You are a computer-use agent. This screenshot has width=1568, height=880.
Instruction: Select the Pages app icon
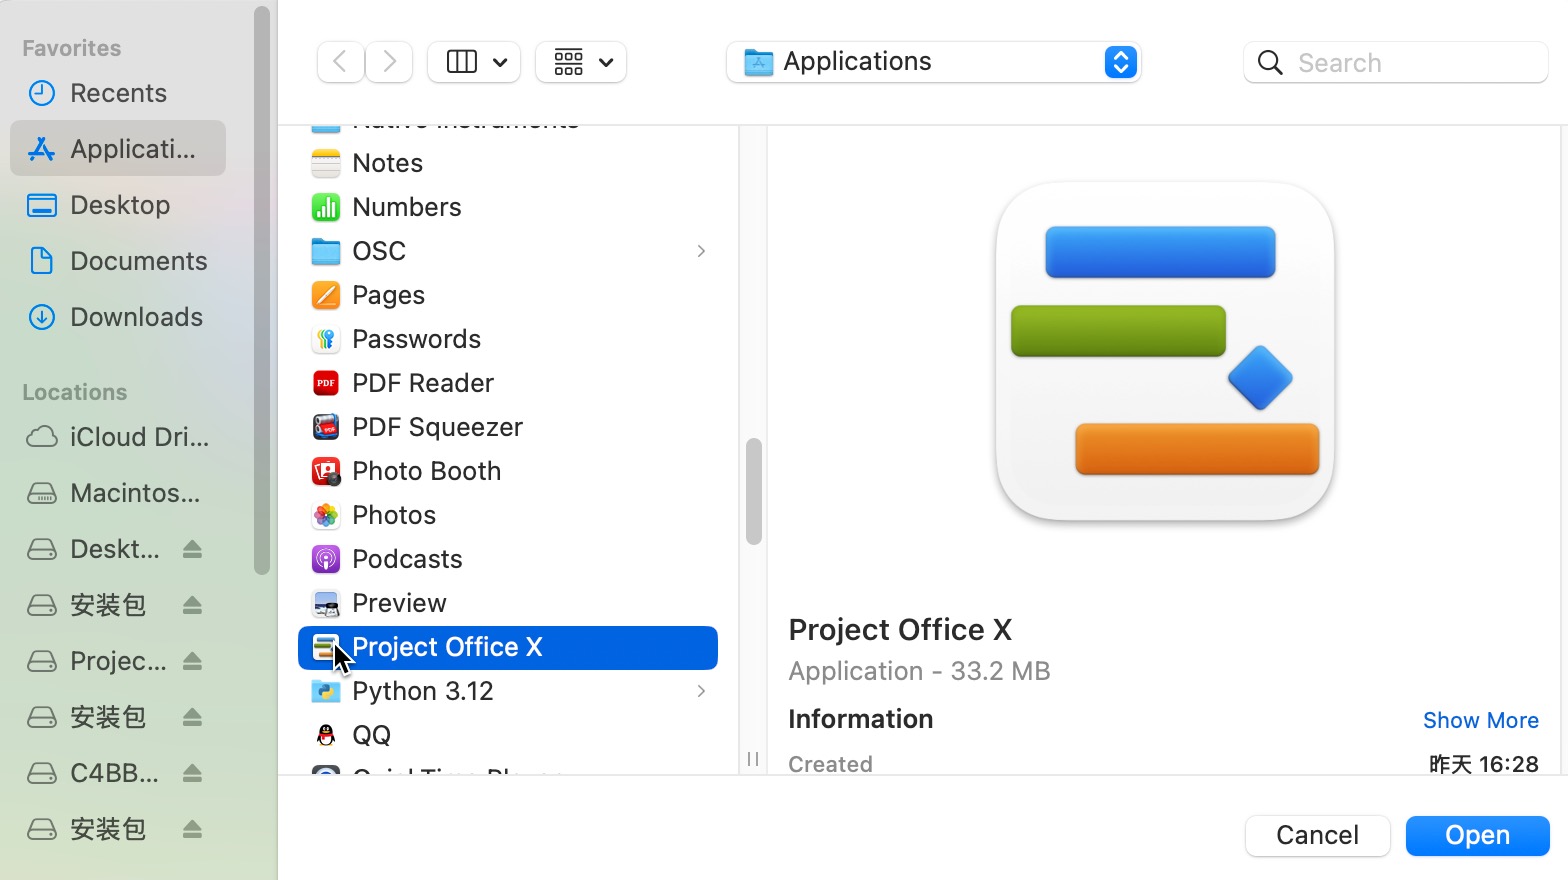pos(326,295)
